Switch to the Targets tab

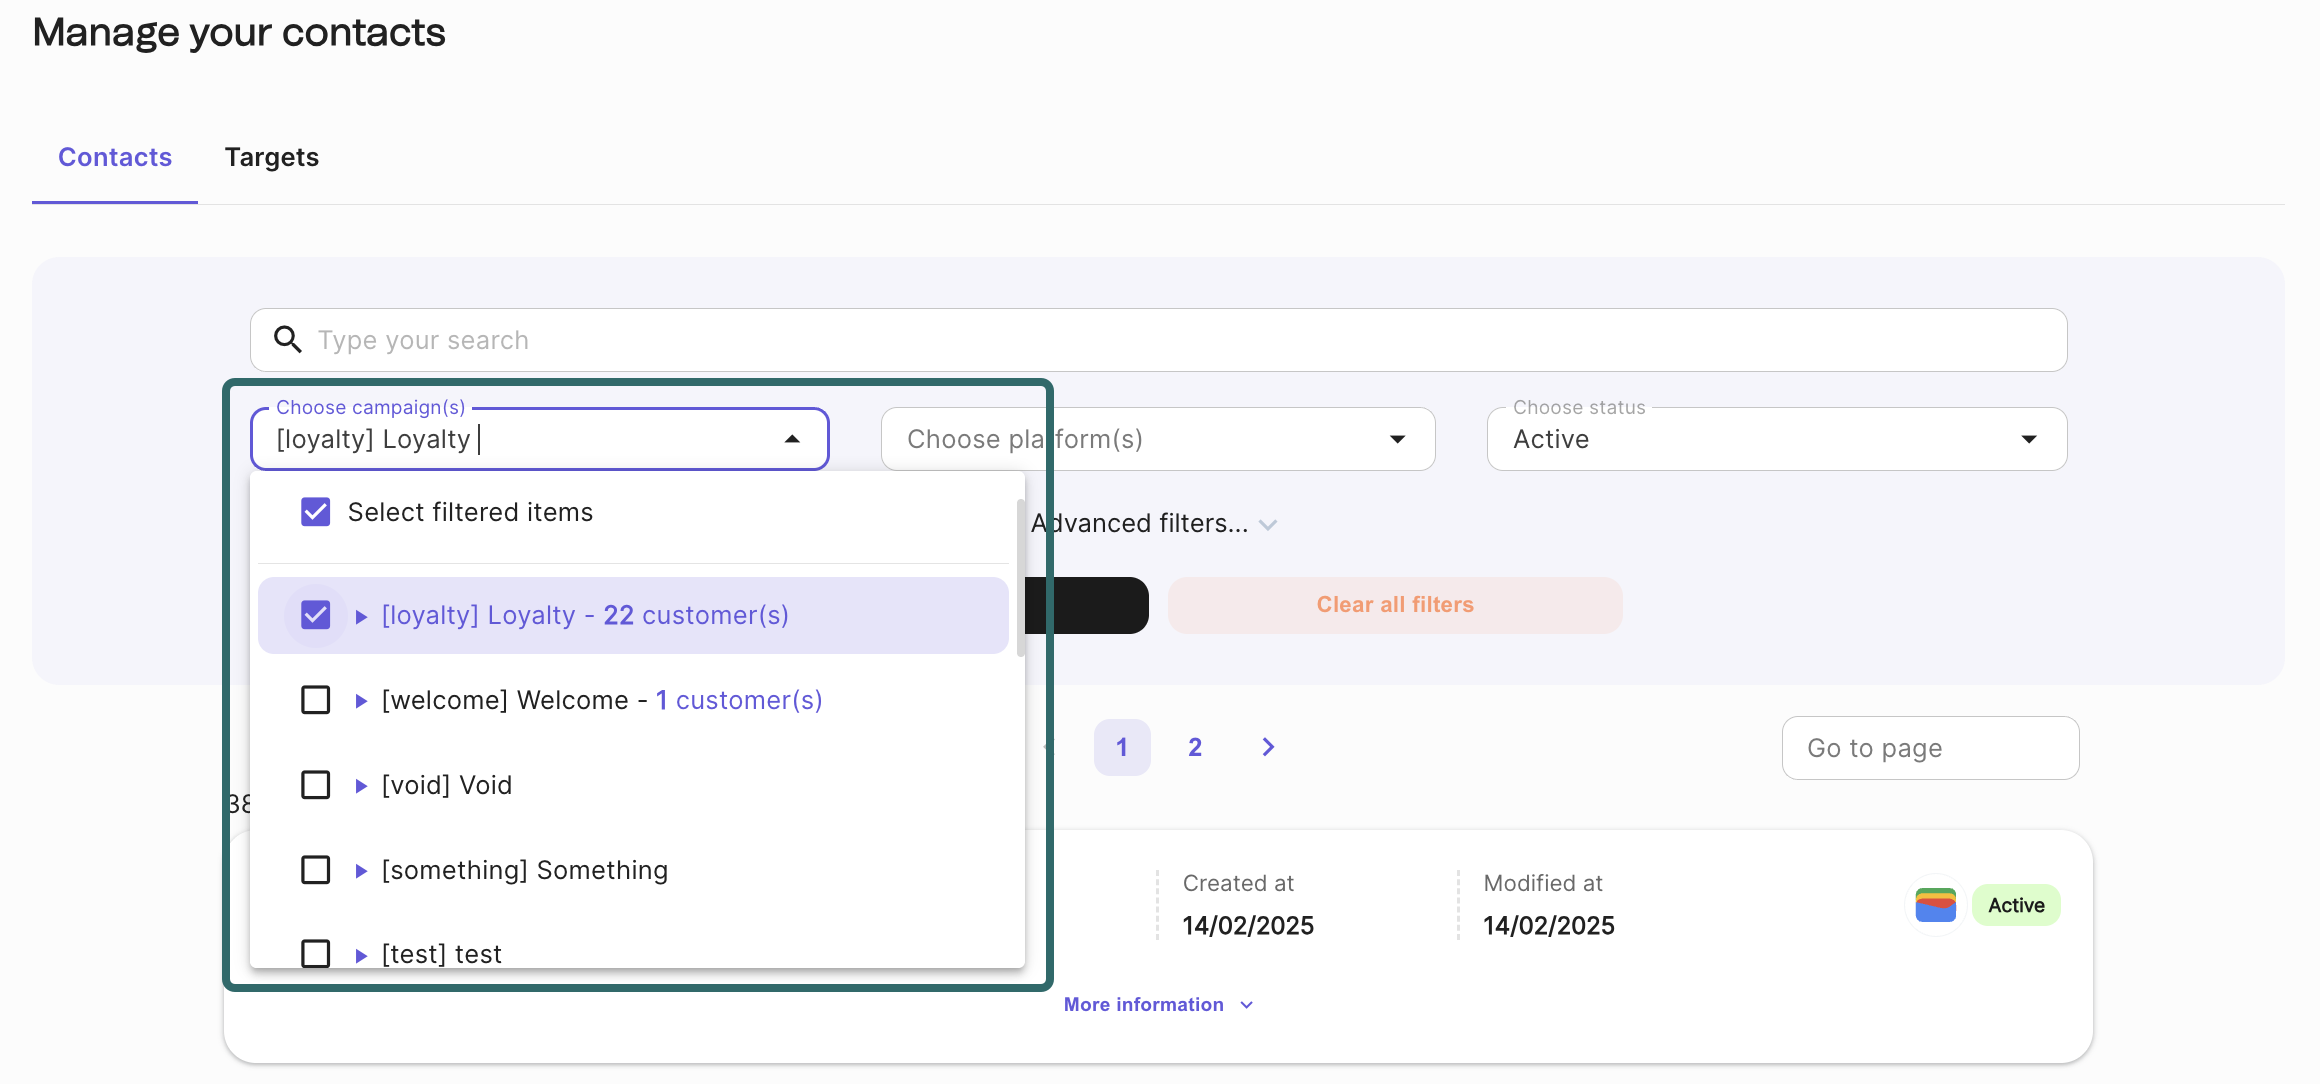tap(271, 157)
